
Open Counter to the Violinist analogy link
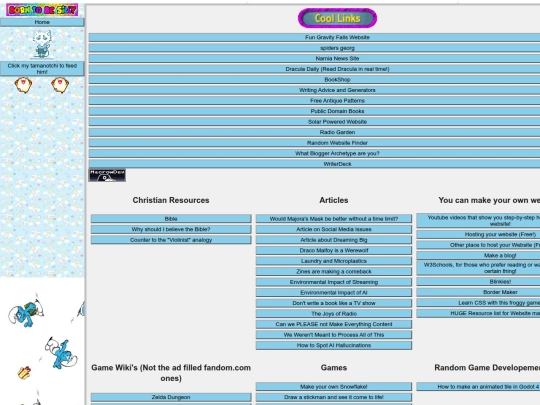(x=171, y=240)
